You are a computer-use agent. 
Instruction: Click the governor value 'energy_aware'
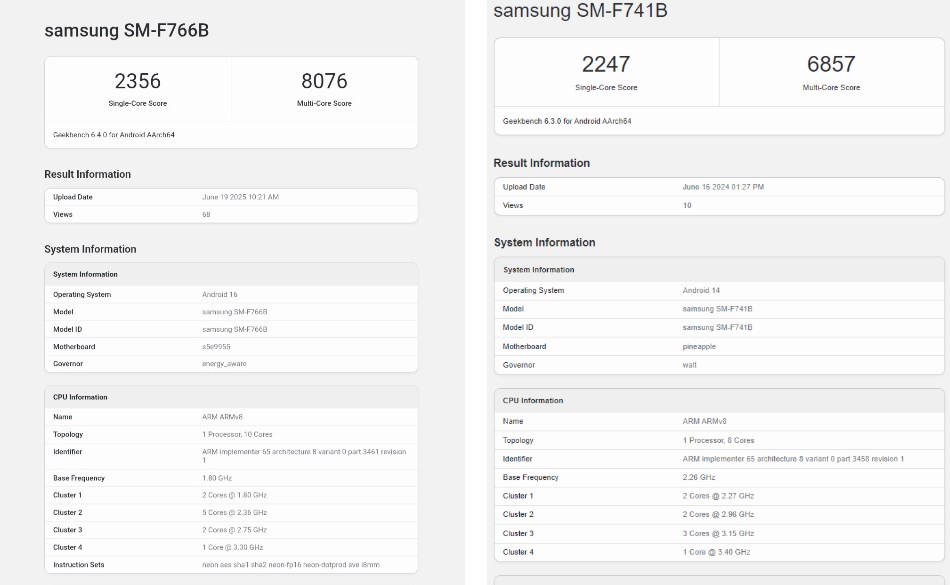pyautogui.click(x=224, y=364)
